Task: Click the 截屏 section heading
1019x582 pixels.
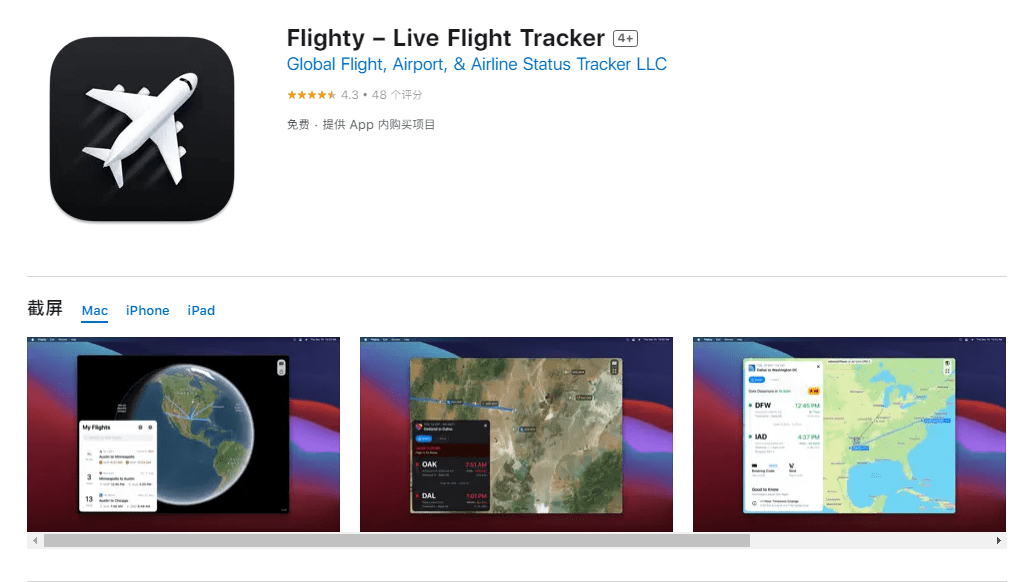Action: (45, 308)
